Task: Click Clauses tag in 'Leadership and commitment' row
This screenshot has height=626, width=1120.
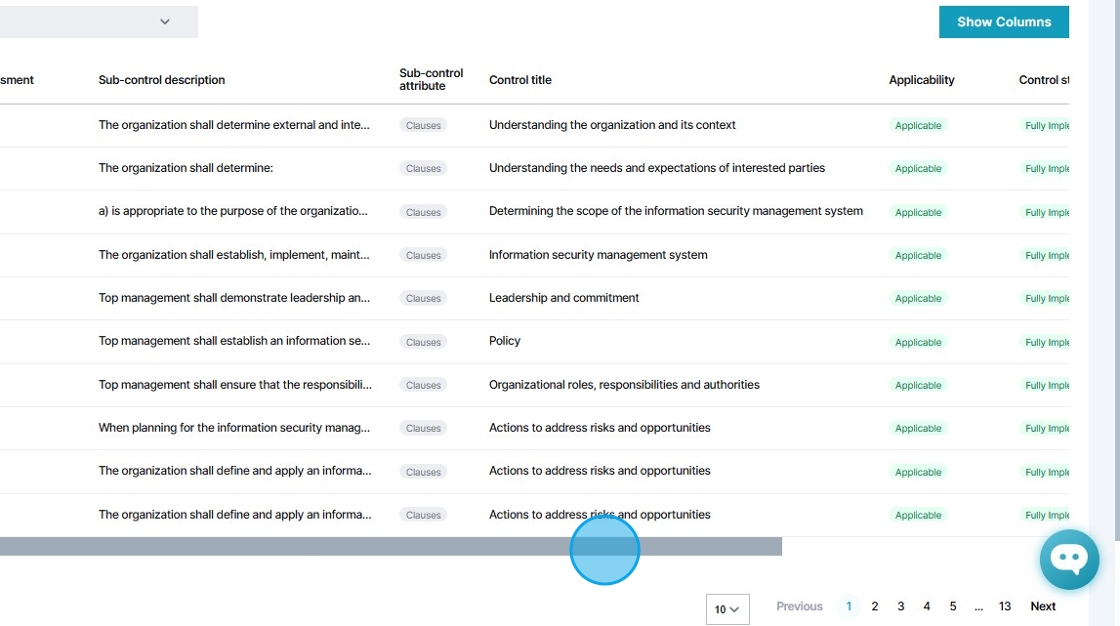Action: coord(424,298)
